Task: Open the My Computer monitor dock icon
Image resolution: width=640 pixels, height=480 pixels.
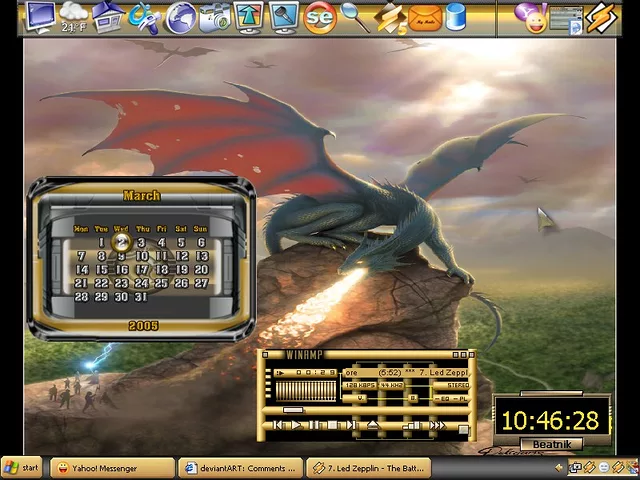Action: pyautogui.click(x=40, y=17)
